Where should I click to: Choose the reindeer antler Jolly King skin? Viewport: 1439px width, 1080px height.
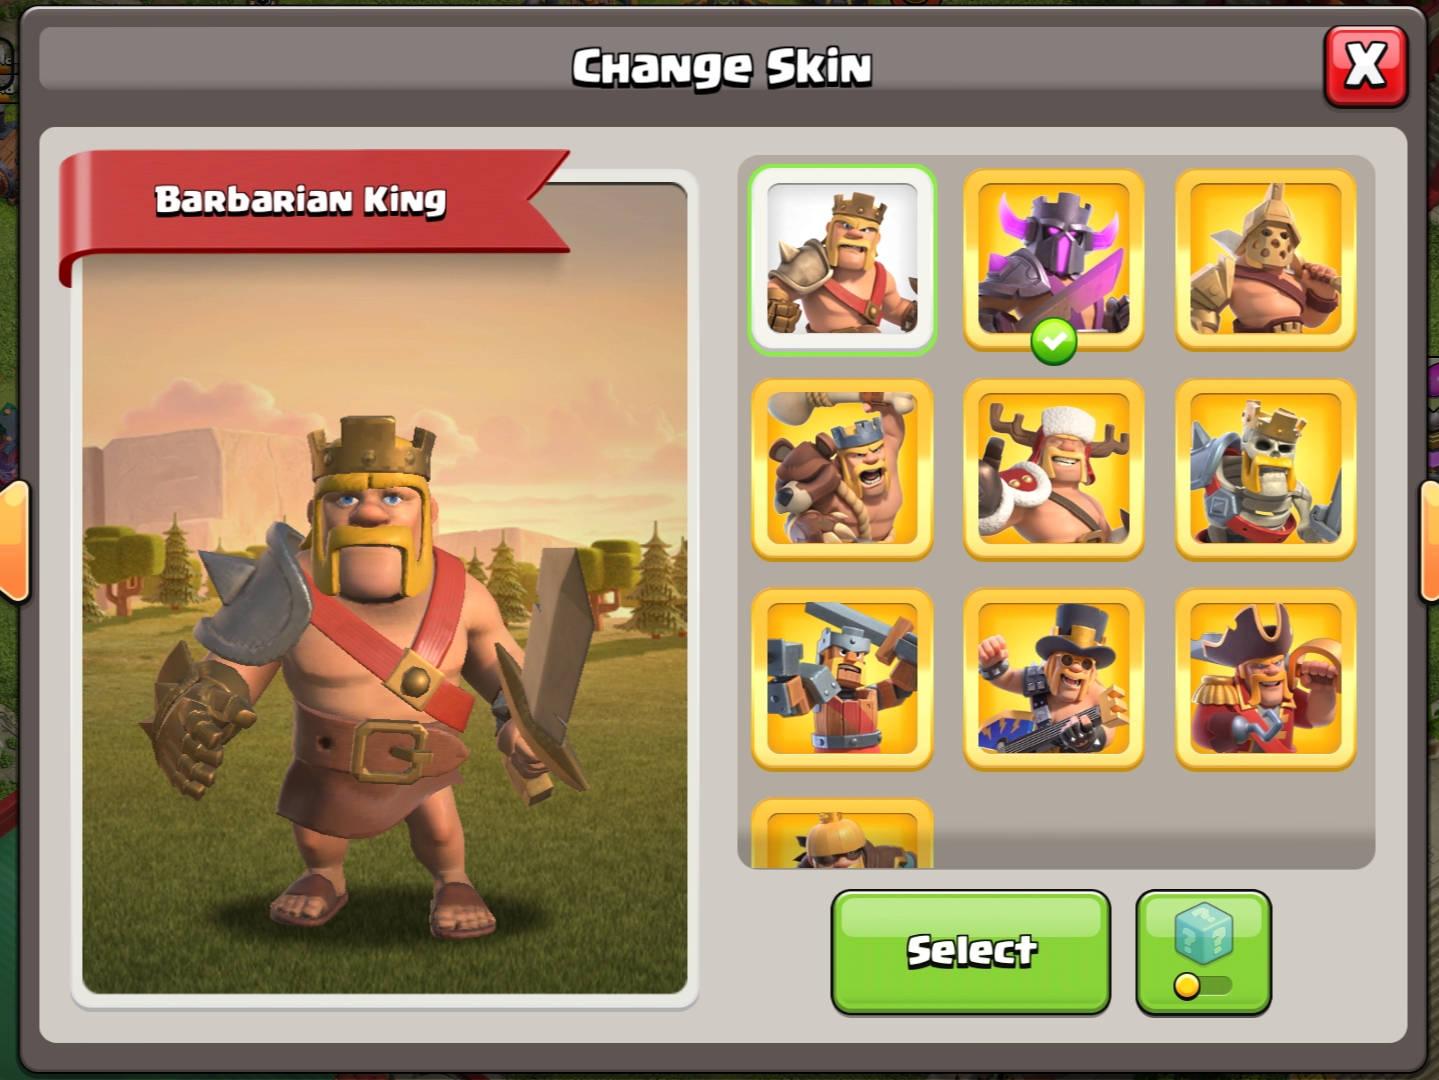1054,469
